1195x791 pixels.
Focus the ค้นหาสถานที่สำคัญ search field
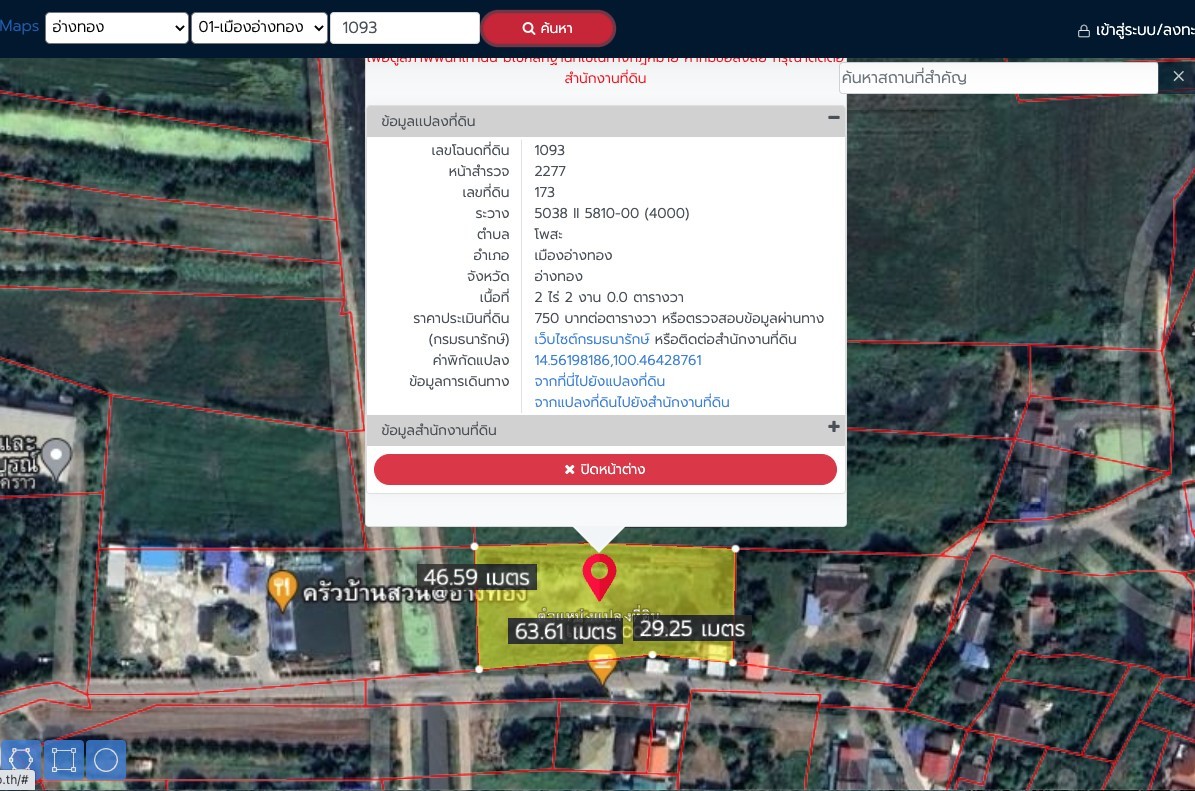998,77
